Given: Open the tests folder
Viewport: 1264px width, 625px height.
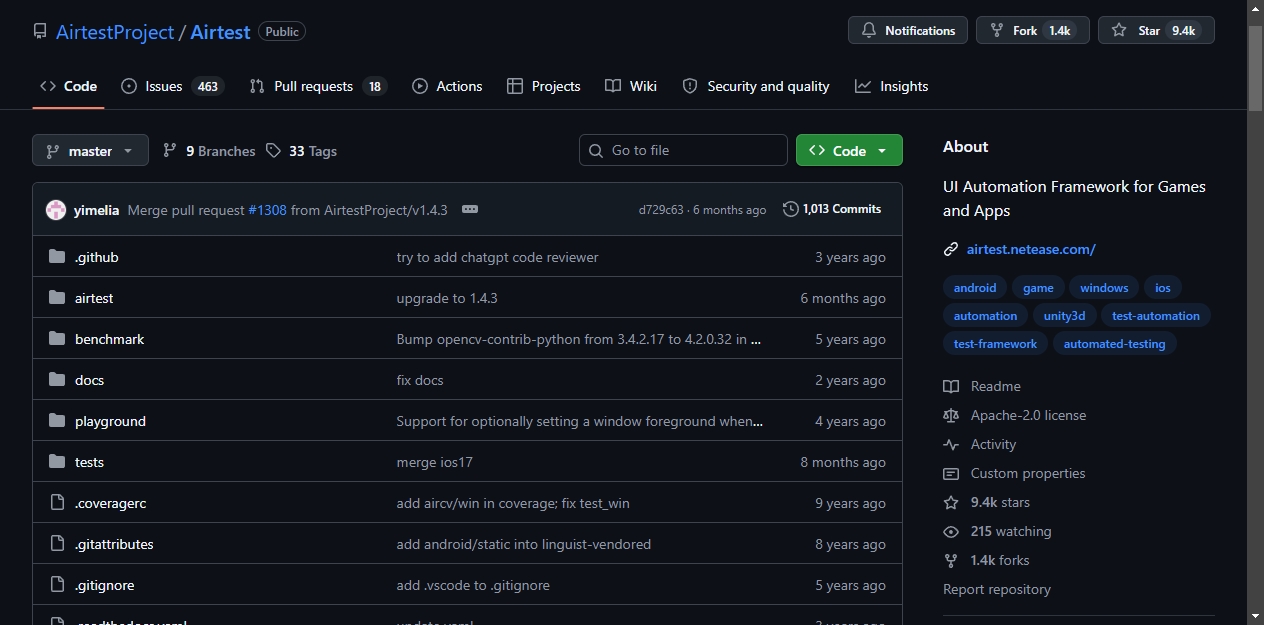Looking at the screenshot, I should tap(89, 462).
